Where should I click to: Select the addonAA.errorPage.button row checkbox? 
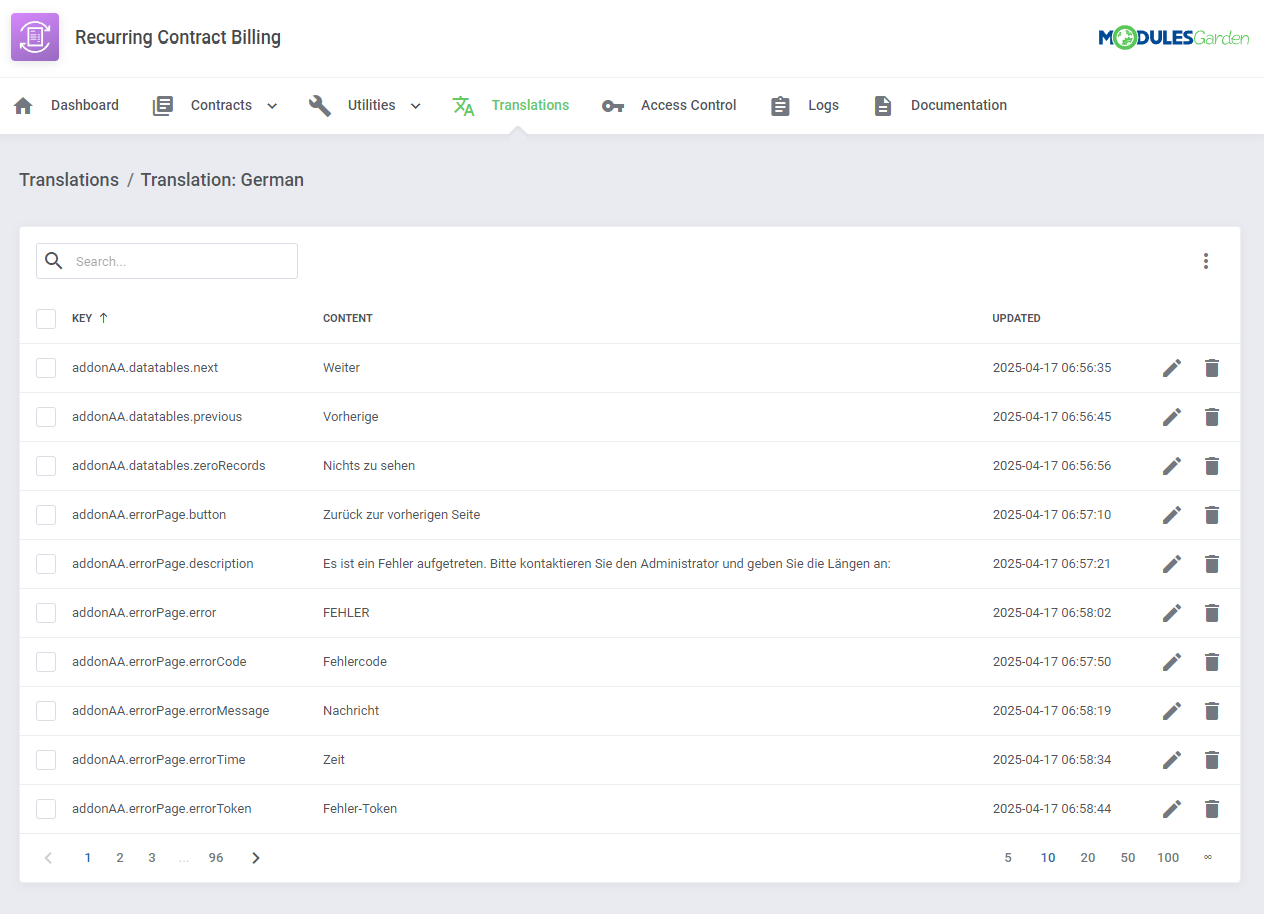coord(46,514)
